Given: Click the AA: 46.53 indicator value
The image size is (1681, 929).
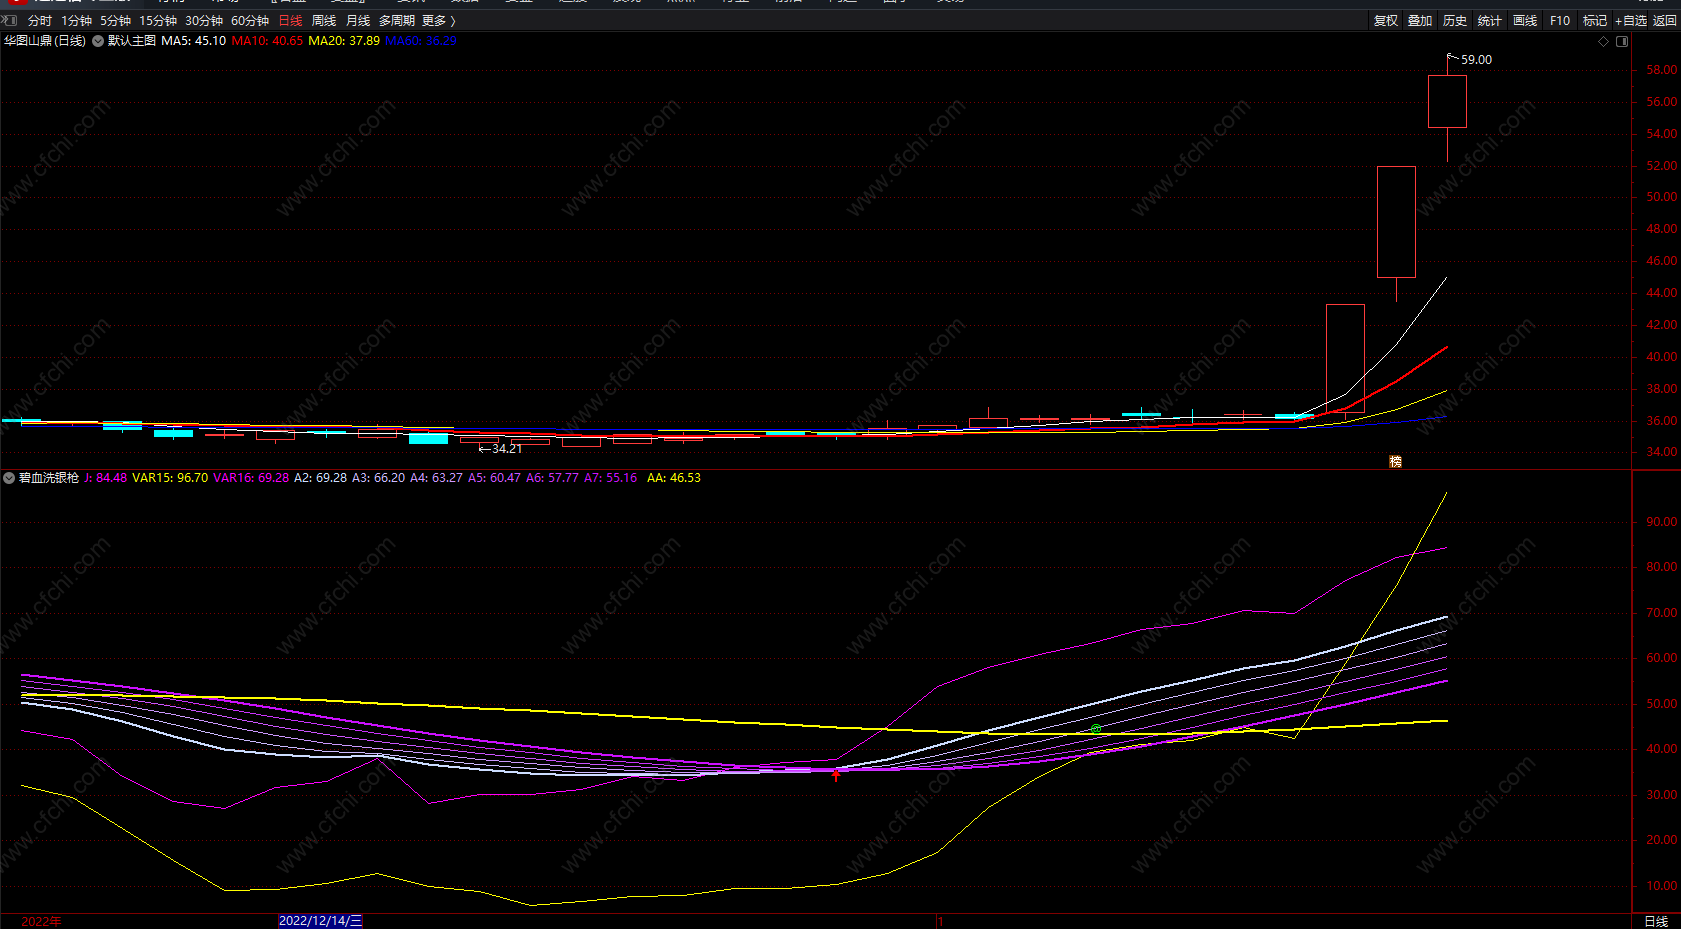Looking at the screenshot, I should (x=674, y=478).
